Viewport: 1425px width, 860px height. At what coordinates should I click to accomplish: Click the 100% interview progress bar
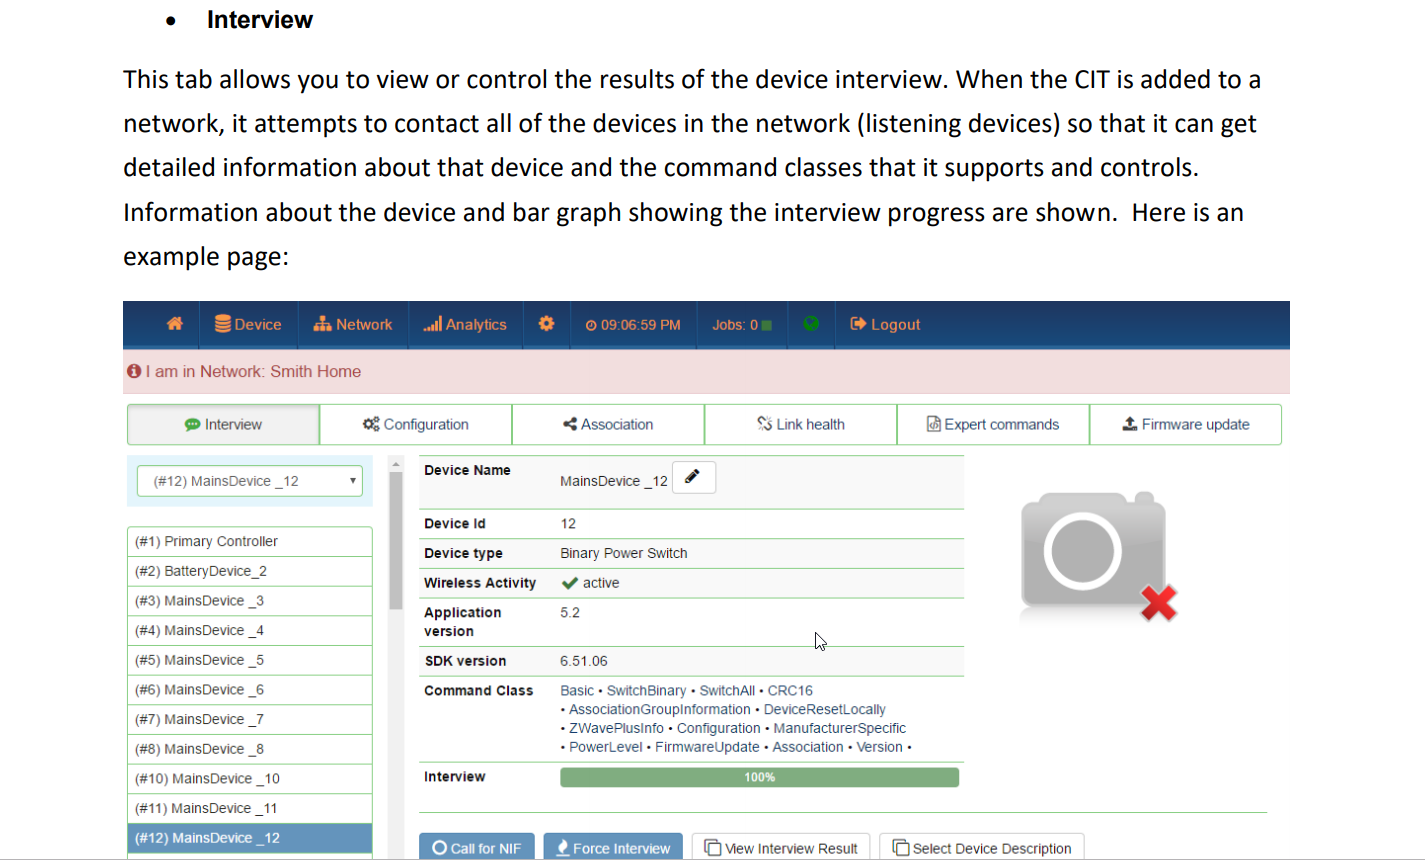click(x=759, y=777)
